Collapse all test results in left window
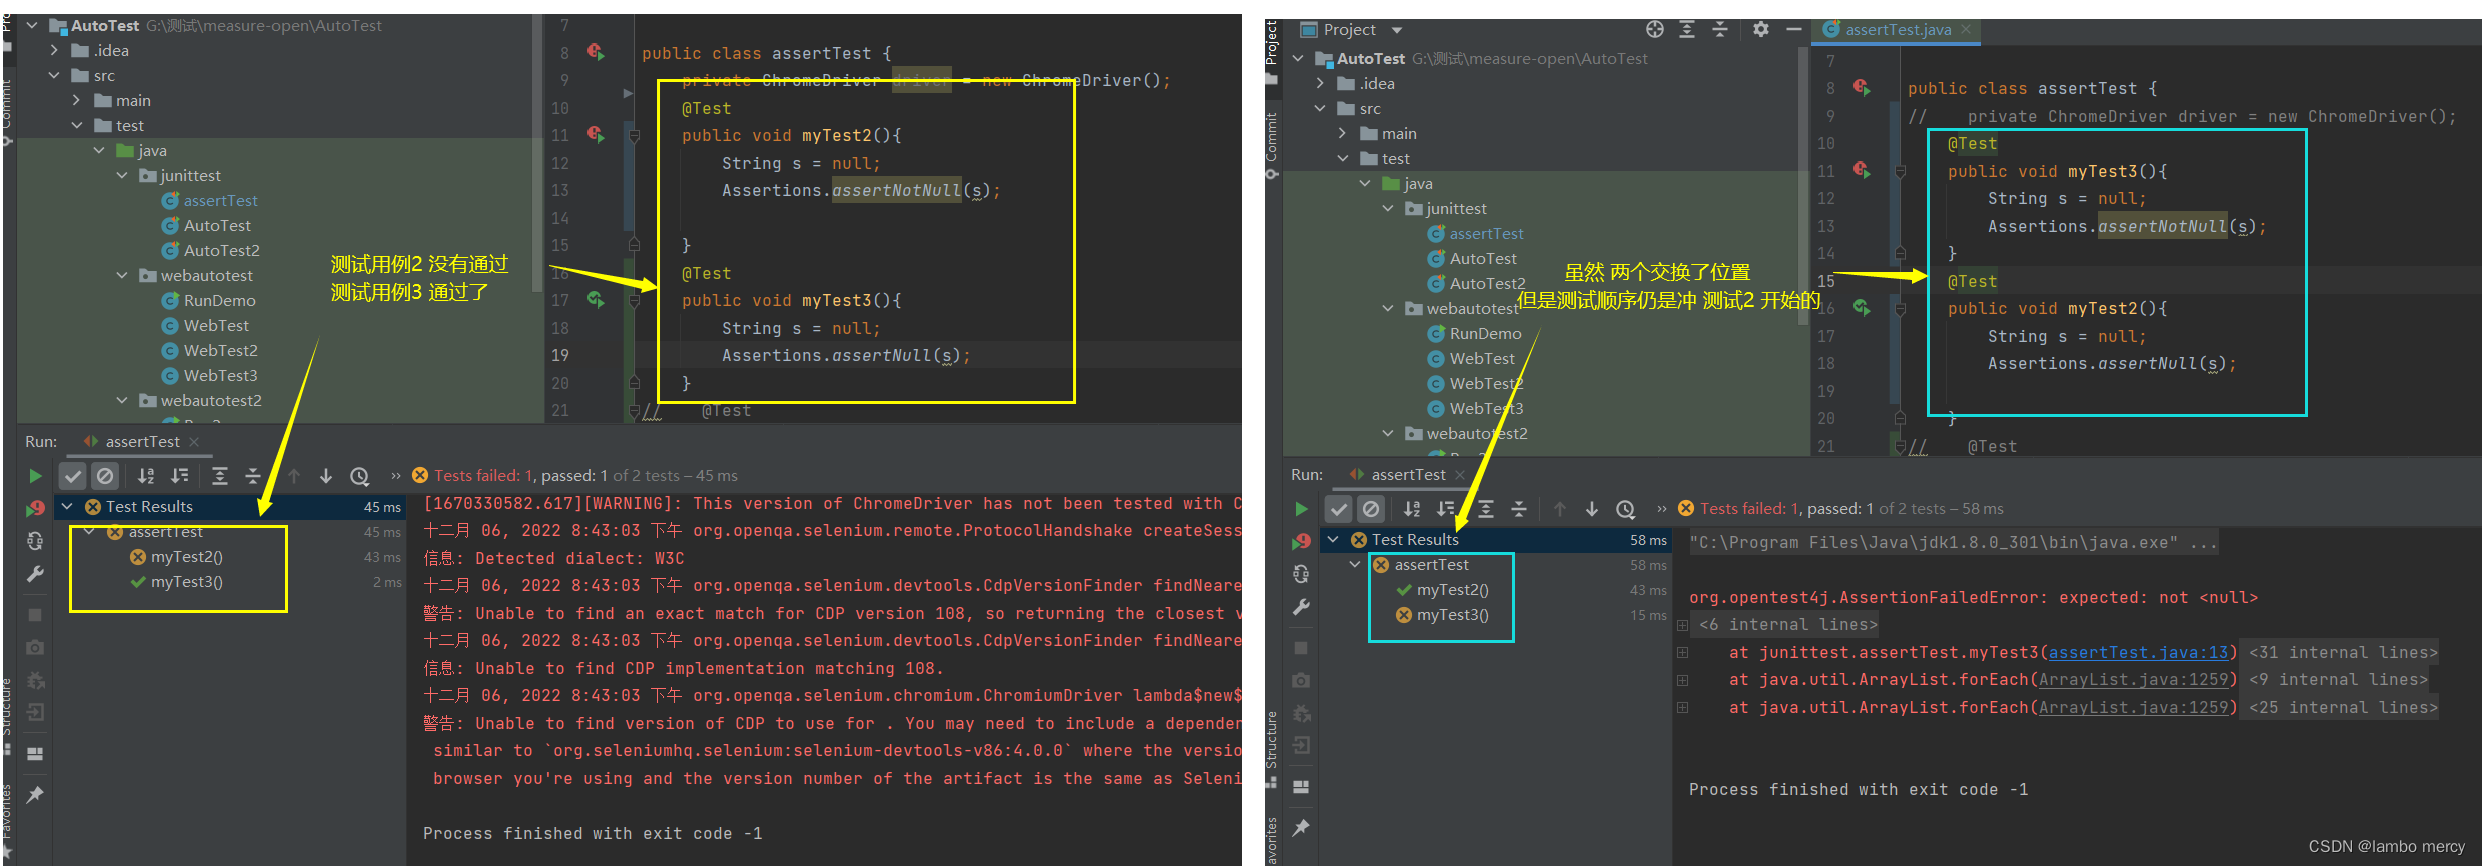 click(253, 476)
